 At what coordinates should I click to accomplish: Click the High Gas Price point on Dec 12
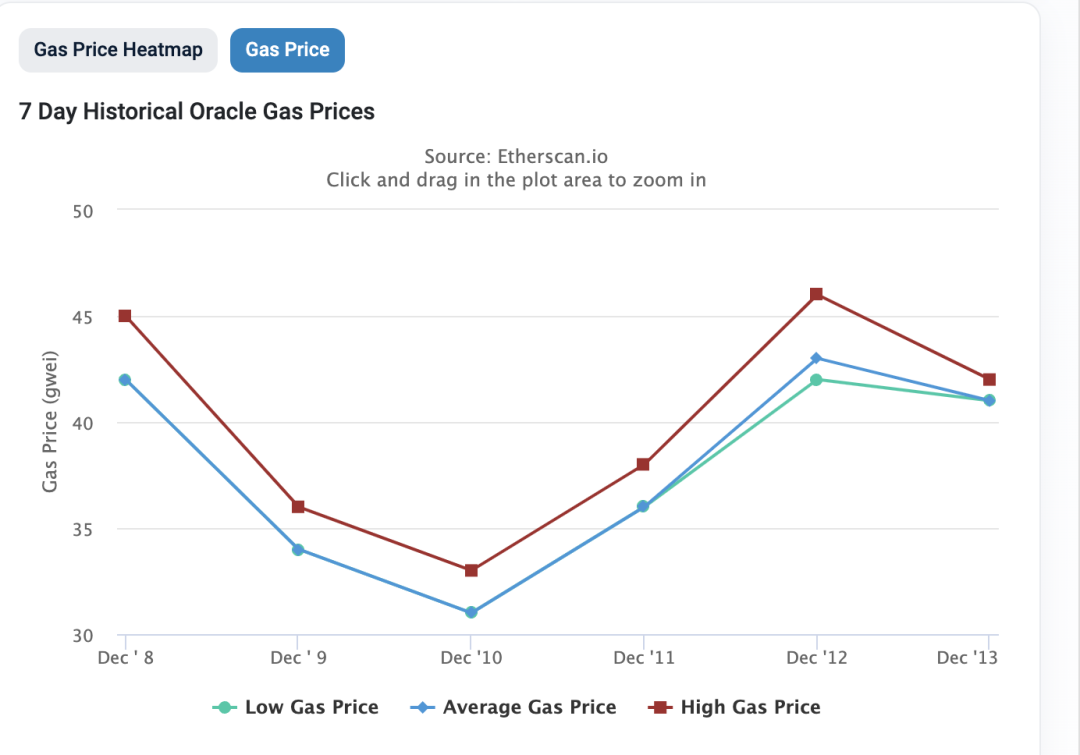(x=816, y=294)
